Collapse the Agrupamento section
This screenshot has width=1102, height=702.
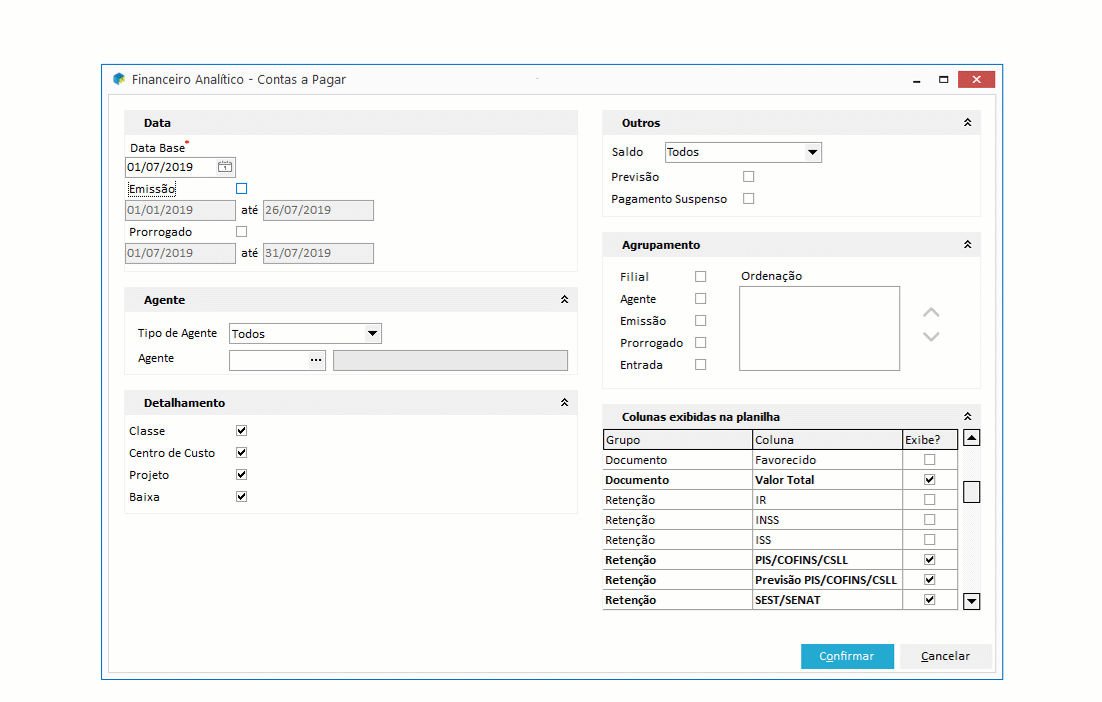point(968,245)
